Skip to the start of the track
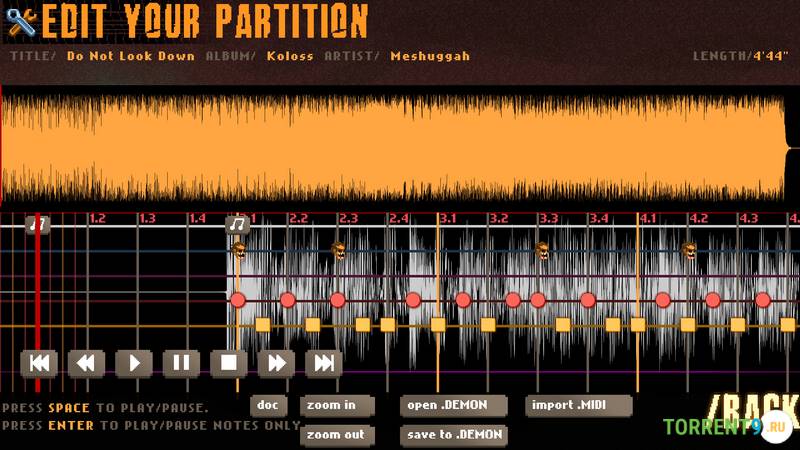800x450 pixels. pos(39,363)
